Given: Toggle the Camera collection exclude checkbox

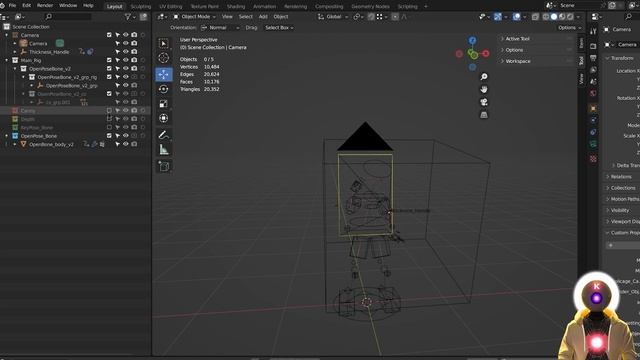Looking at the screenshot, I should click(x=109, y=35).
